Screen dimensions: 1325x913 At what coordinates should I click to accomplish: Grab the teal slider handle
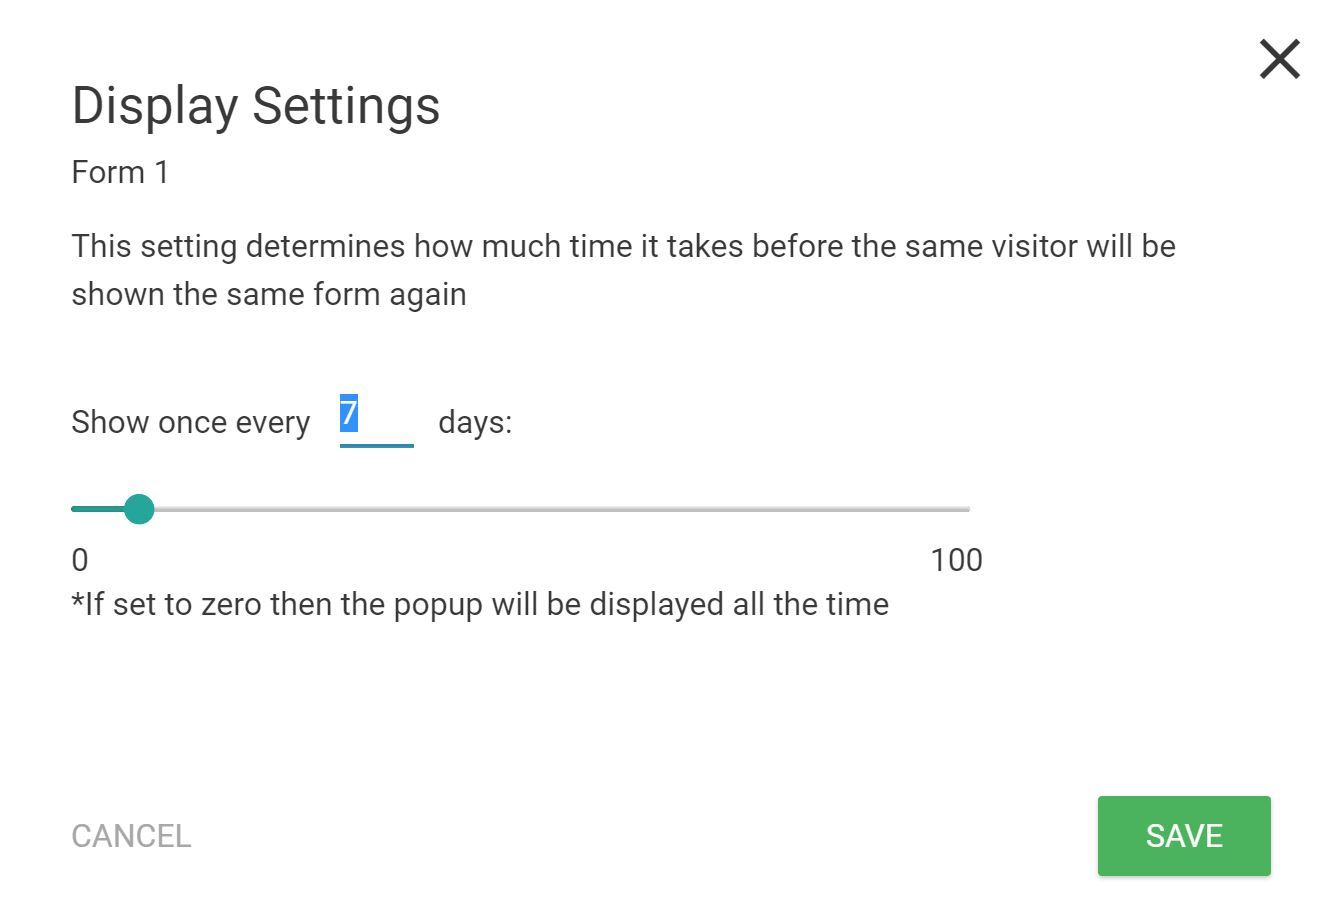[139, 509]
